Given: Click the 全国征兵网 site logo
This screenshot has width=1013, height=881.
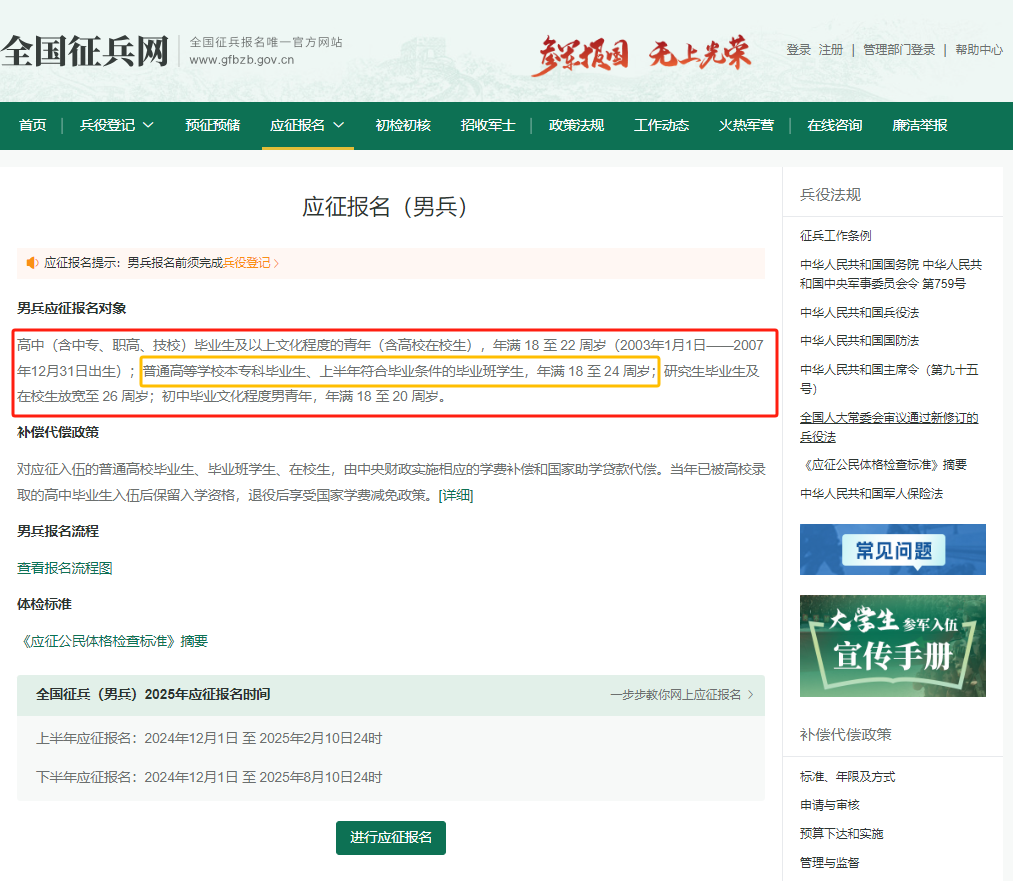Looking at the screenshot, I should point(85,50).
